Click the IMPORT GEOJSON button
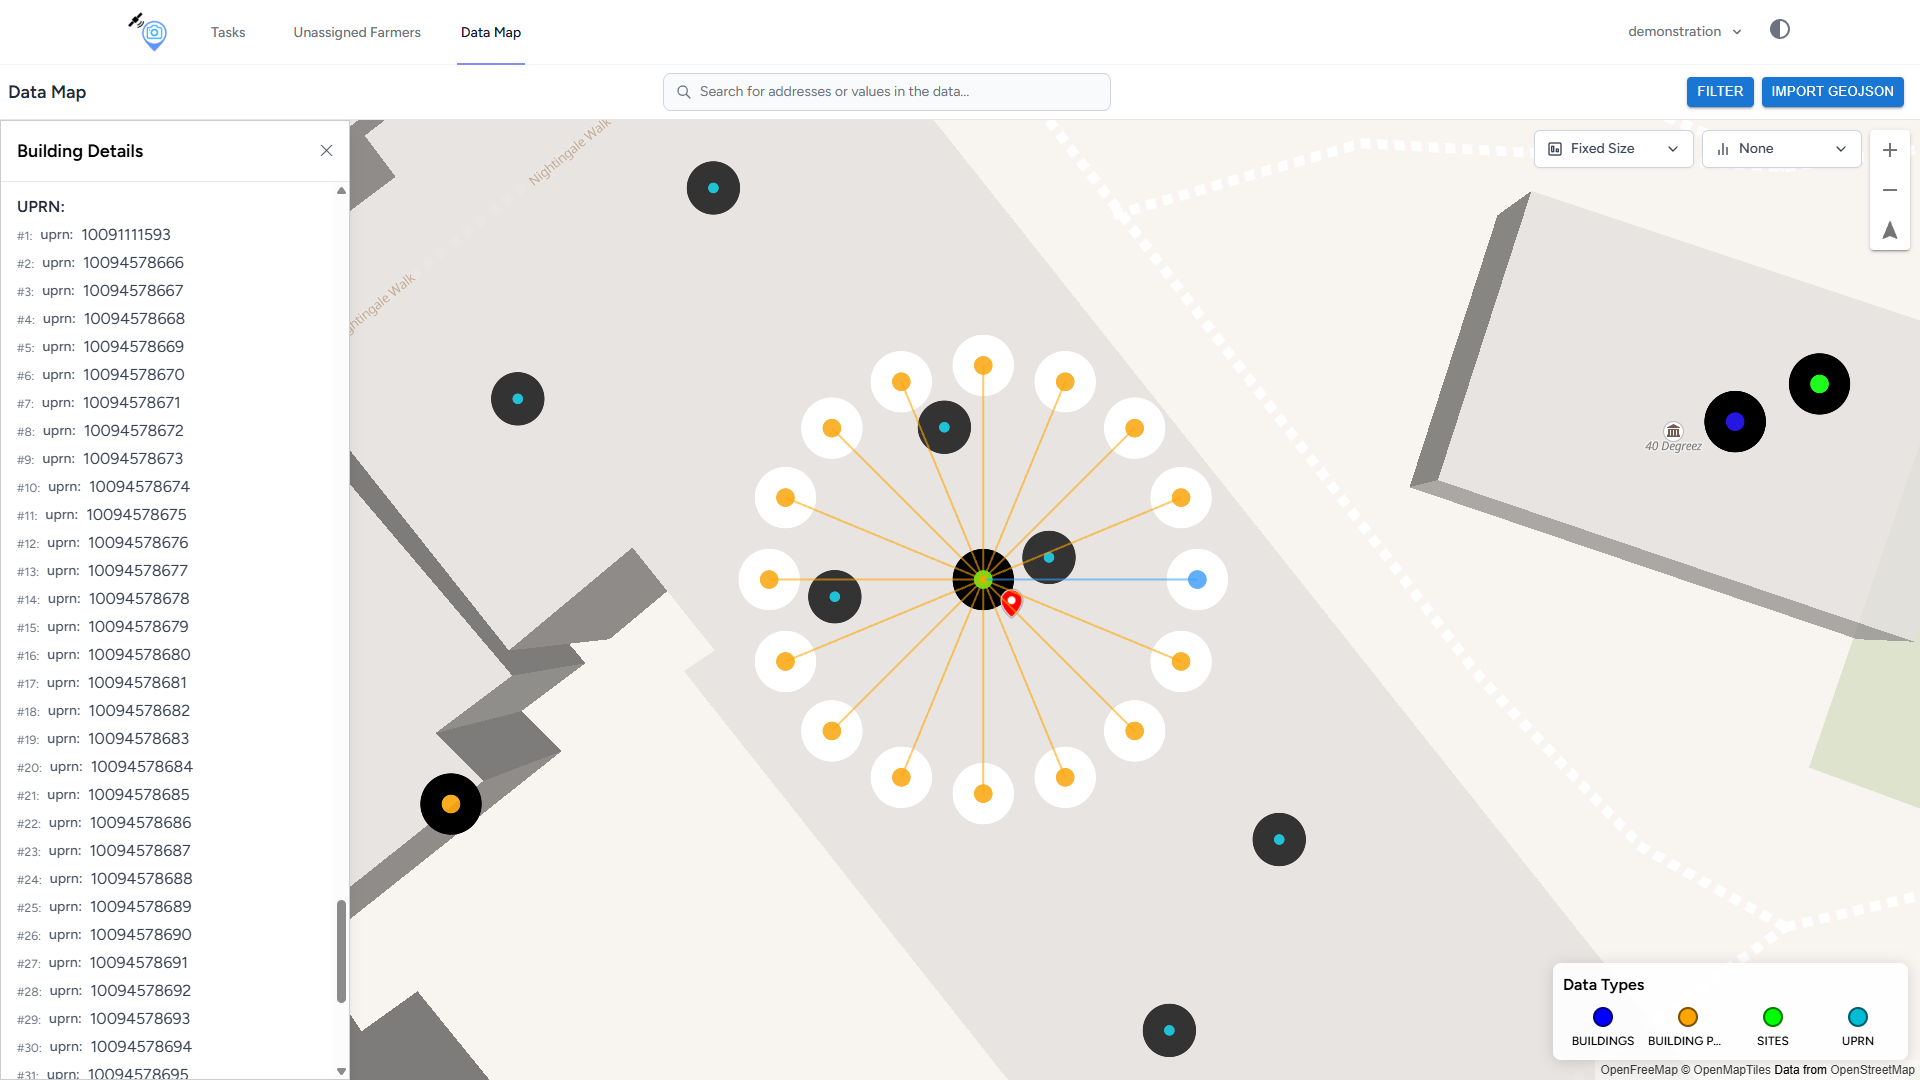 pos(1831,92)
